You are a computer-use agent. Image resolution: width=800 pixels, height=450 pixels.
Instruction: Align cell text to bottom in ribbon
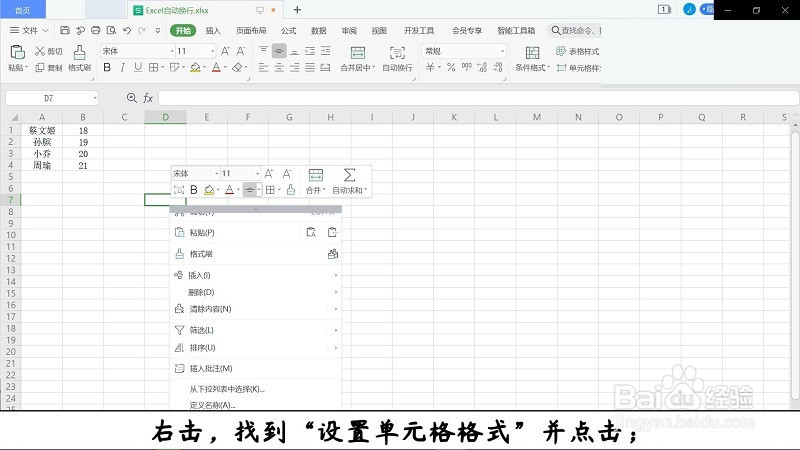294,51
